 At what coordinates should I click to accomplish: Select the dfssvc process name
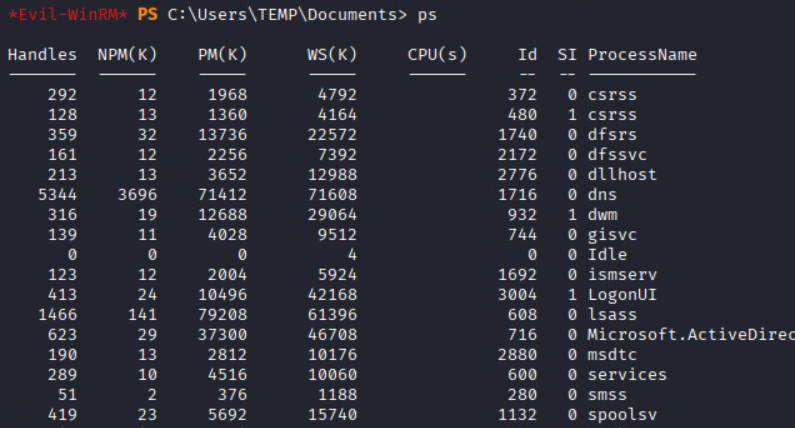[617, 155]
